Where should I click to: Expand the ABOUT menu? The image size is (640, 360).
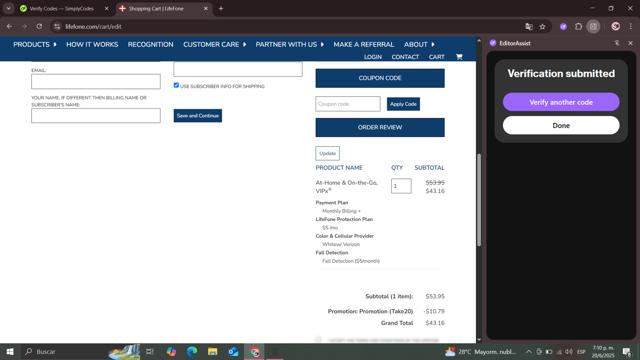point(419,44)
